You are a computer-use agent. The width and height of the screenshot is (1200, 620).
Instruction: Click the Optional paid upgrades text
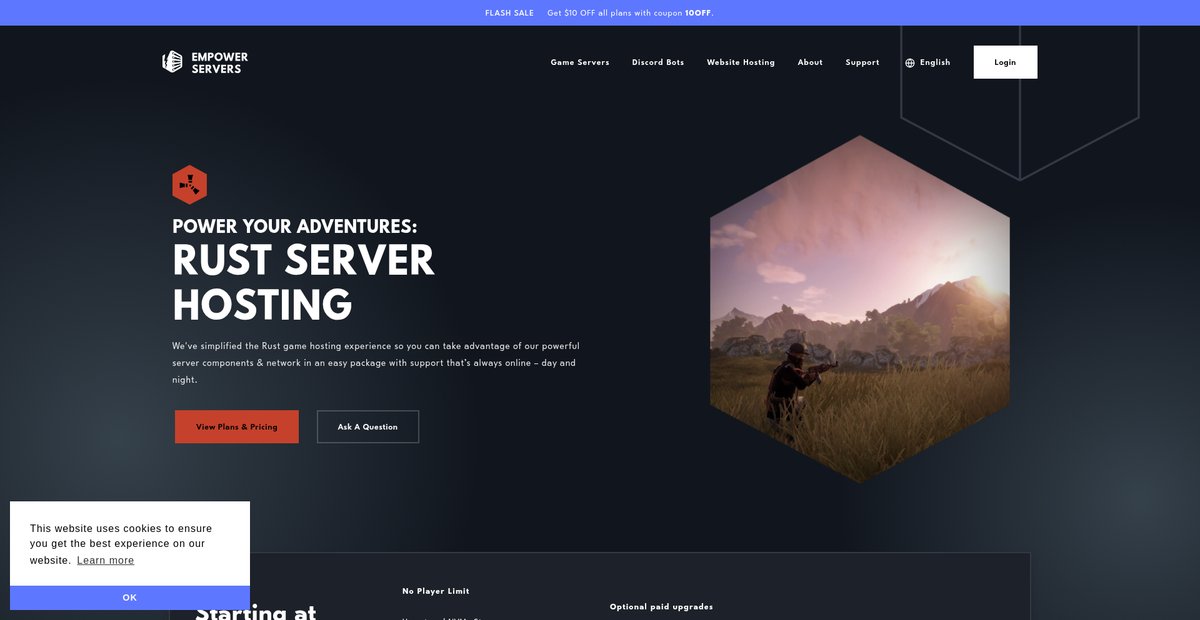point(661,607)
